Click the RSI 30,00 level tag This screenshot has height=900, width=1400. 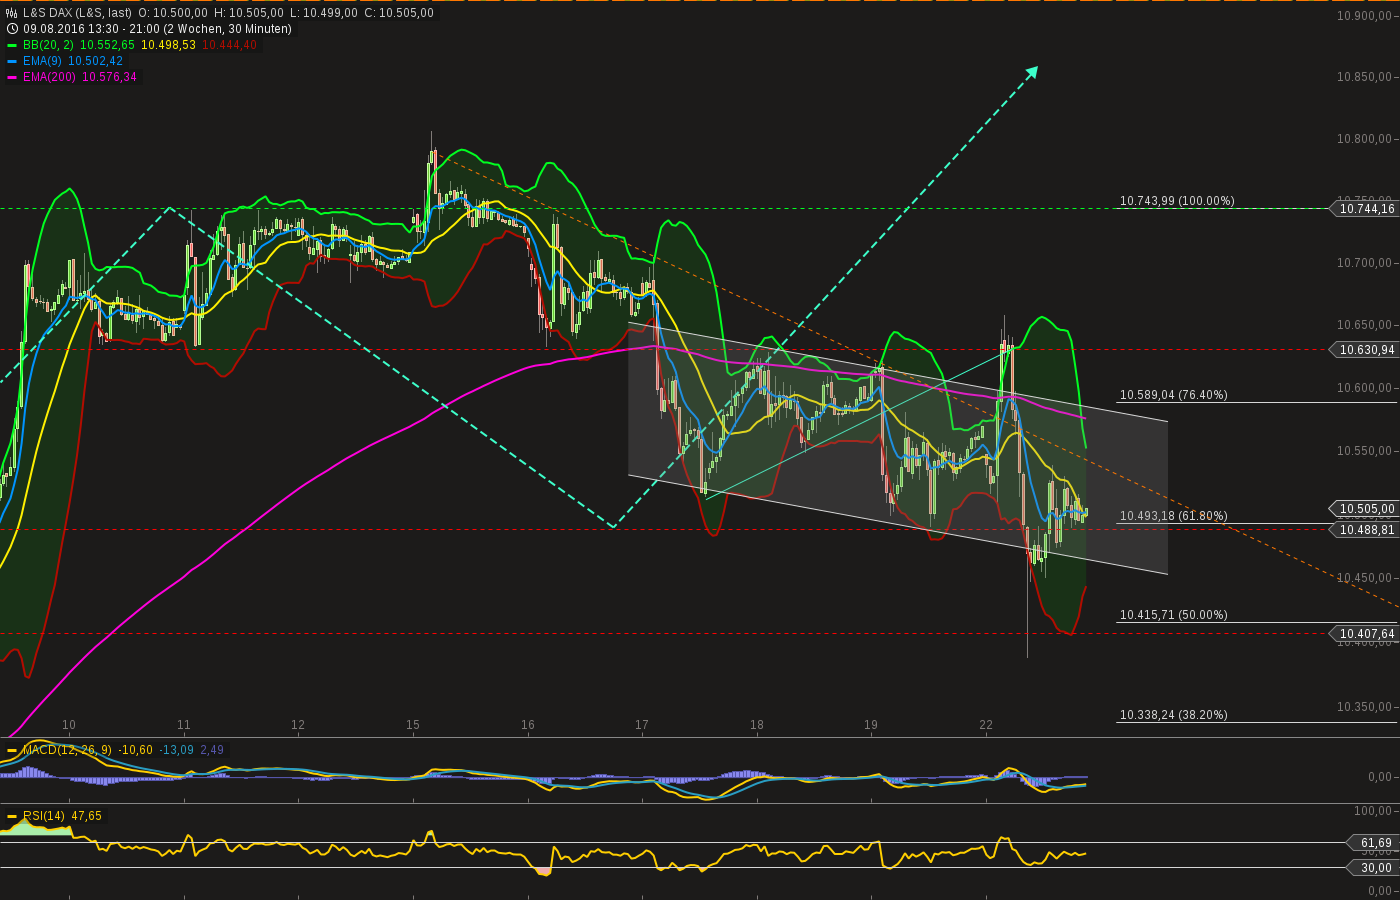click(x=1375, y=868)
